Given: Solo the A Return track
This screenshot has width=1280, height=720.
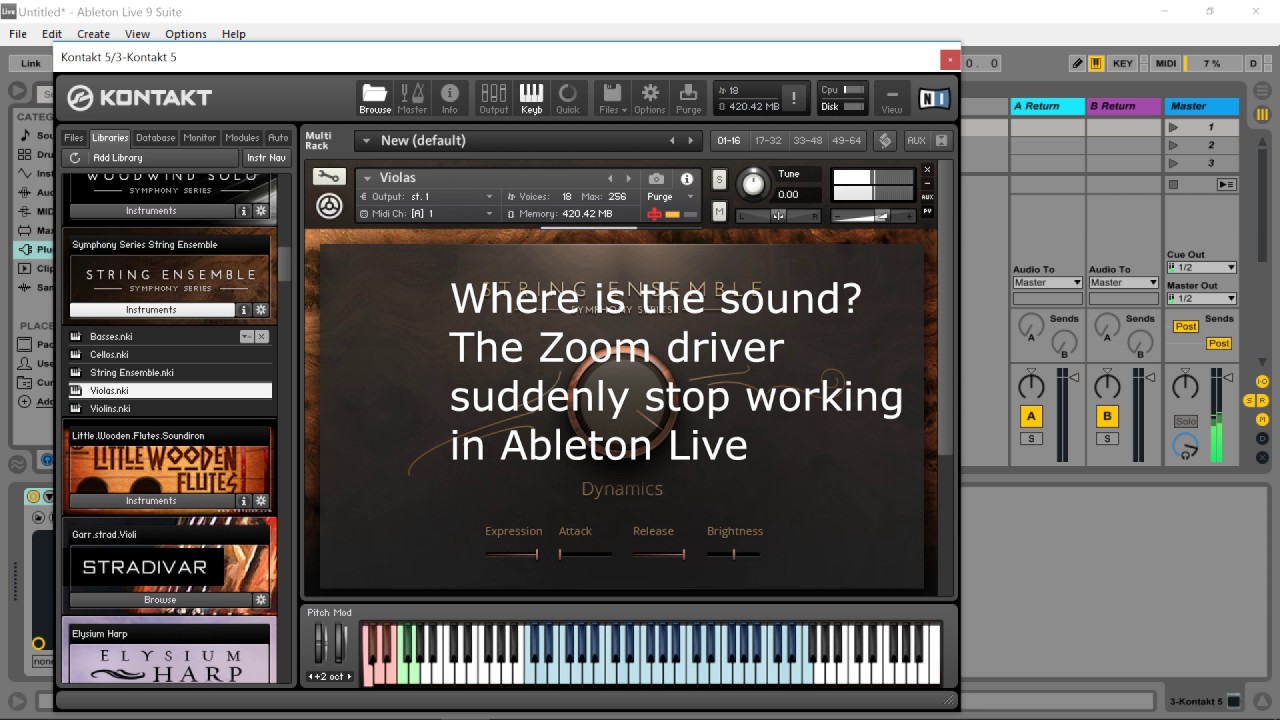Looking at the screenshot, I should pos(1031,439).
